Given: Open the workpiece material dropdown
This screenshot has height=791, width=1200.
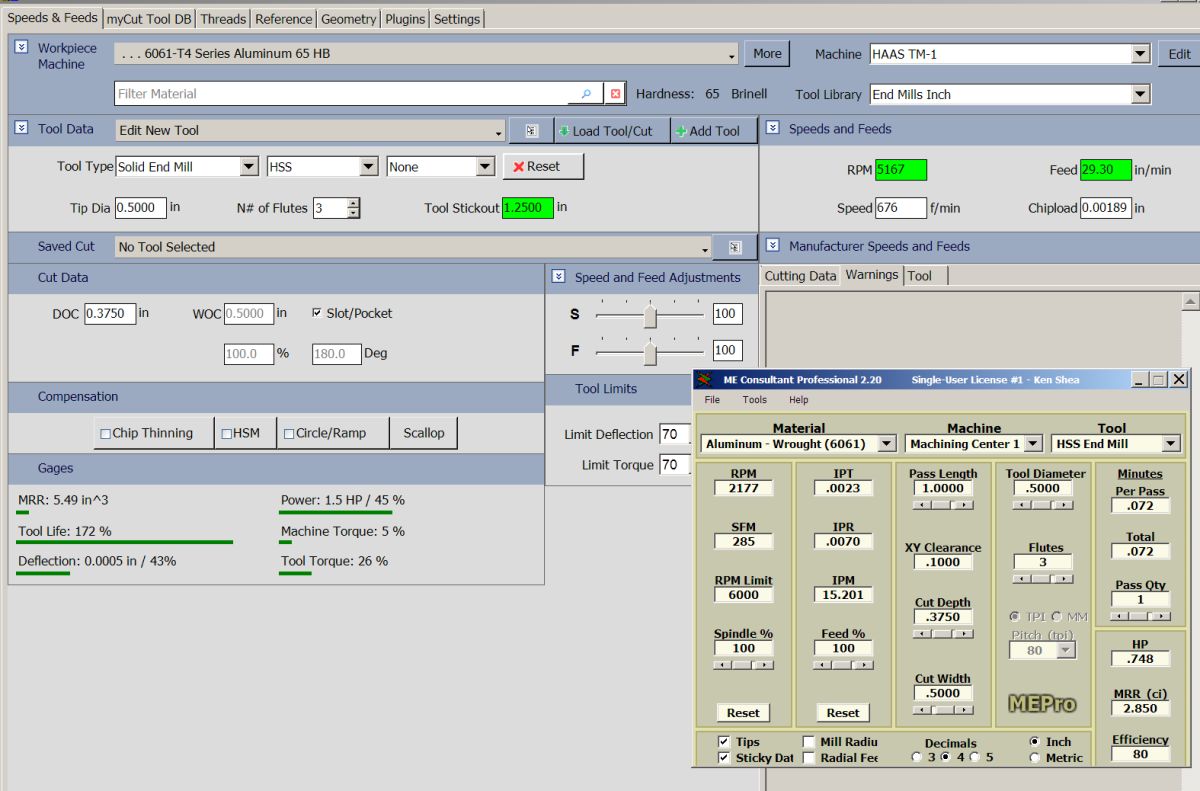Looking at the screenshot, I should tap(733, 55).
